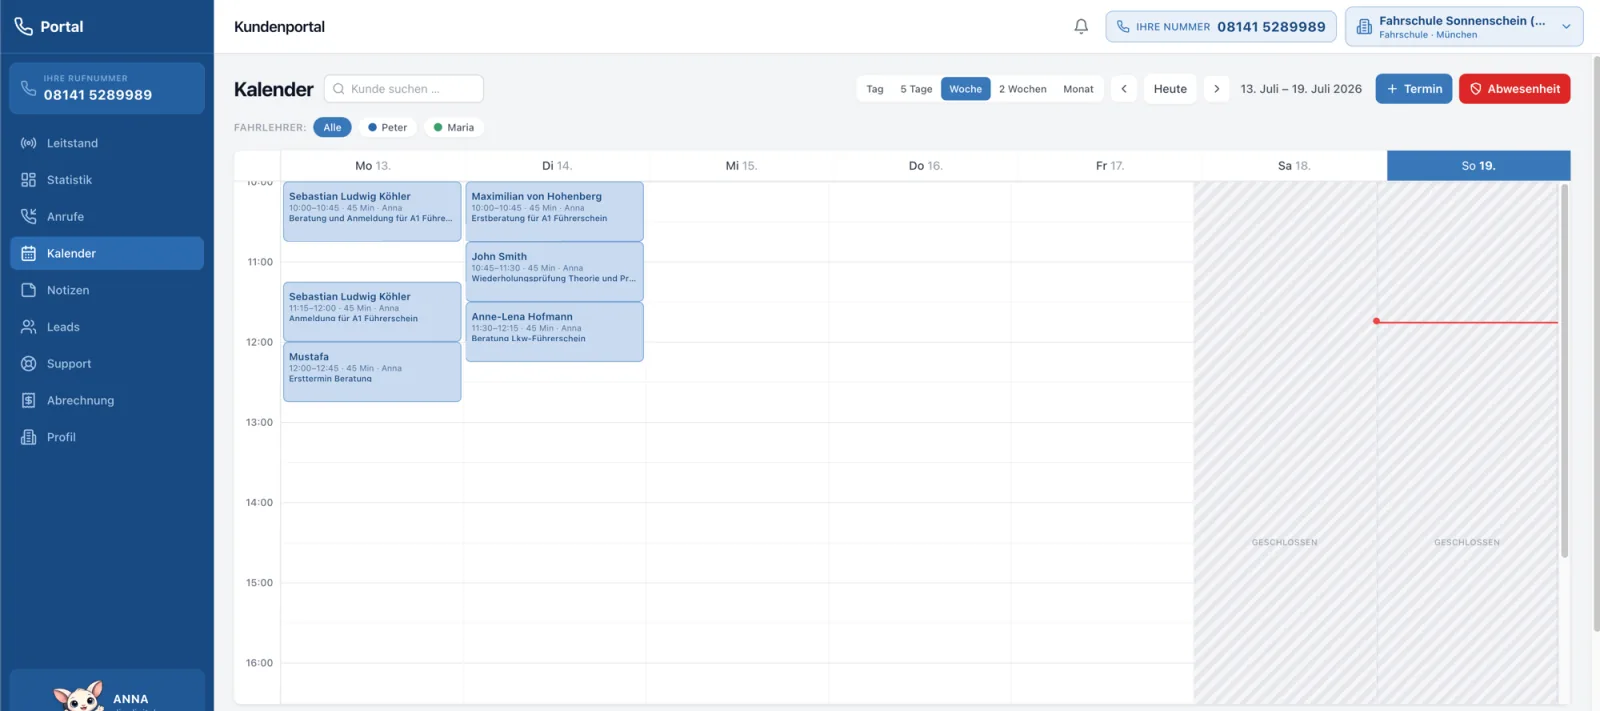The height and width of the screenshot is (711, 1600).
Task: Click the Abwesenheit blocked icon
Action: tap(1475, 89)
